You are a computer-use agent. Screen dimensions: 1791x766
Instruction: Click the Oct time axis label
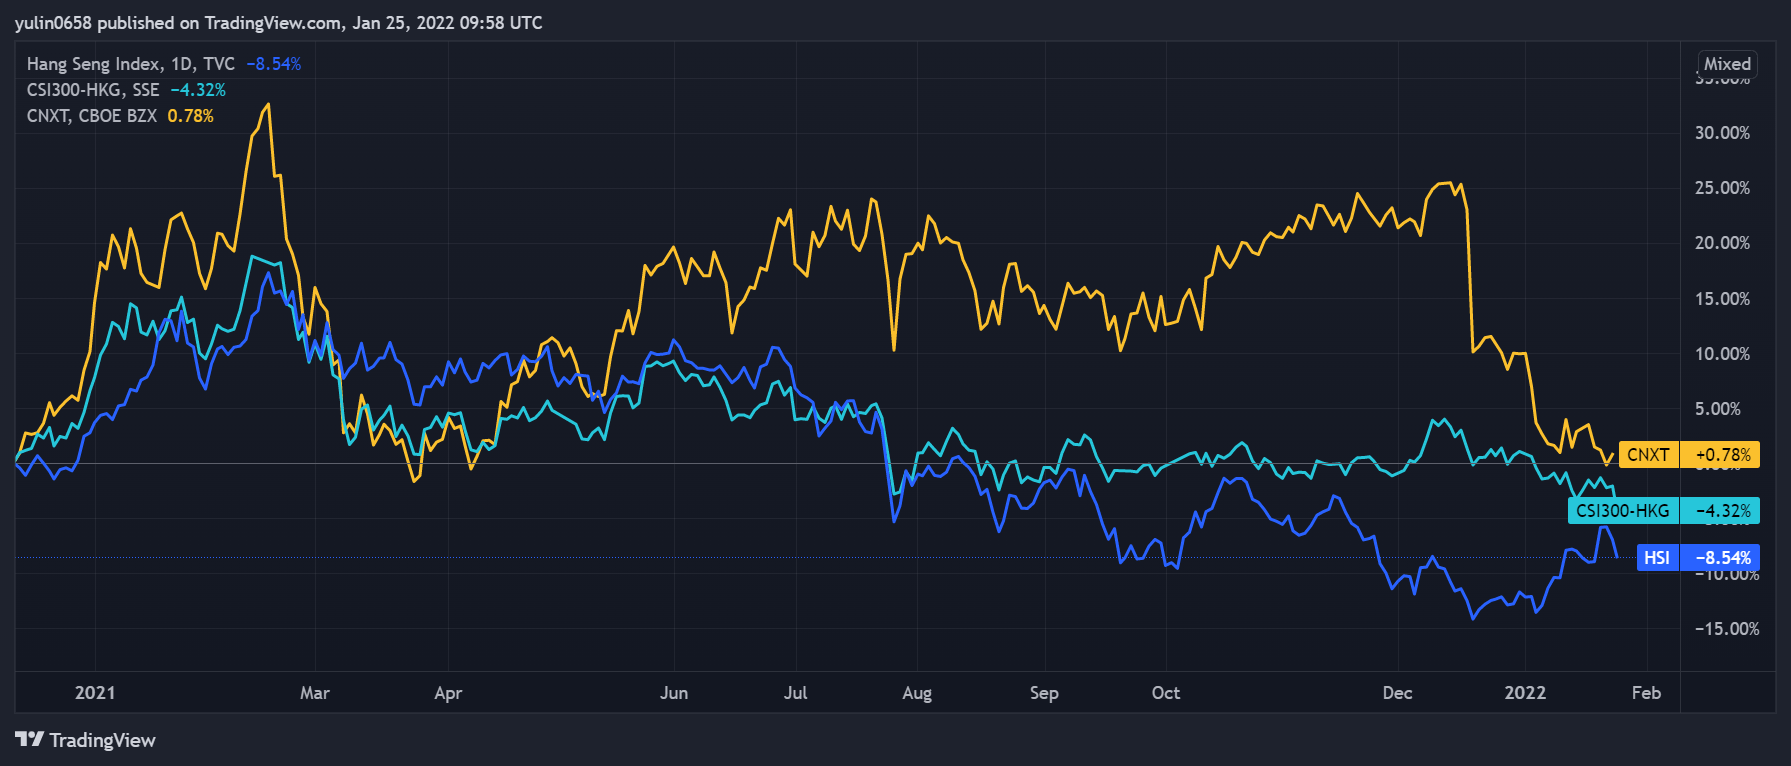pyautogui.click(x=1166, y=693)
